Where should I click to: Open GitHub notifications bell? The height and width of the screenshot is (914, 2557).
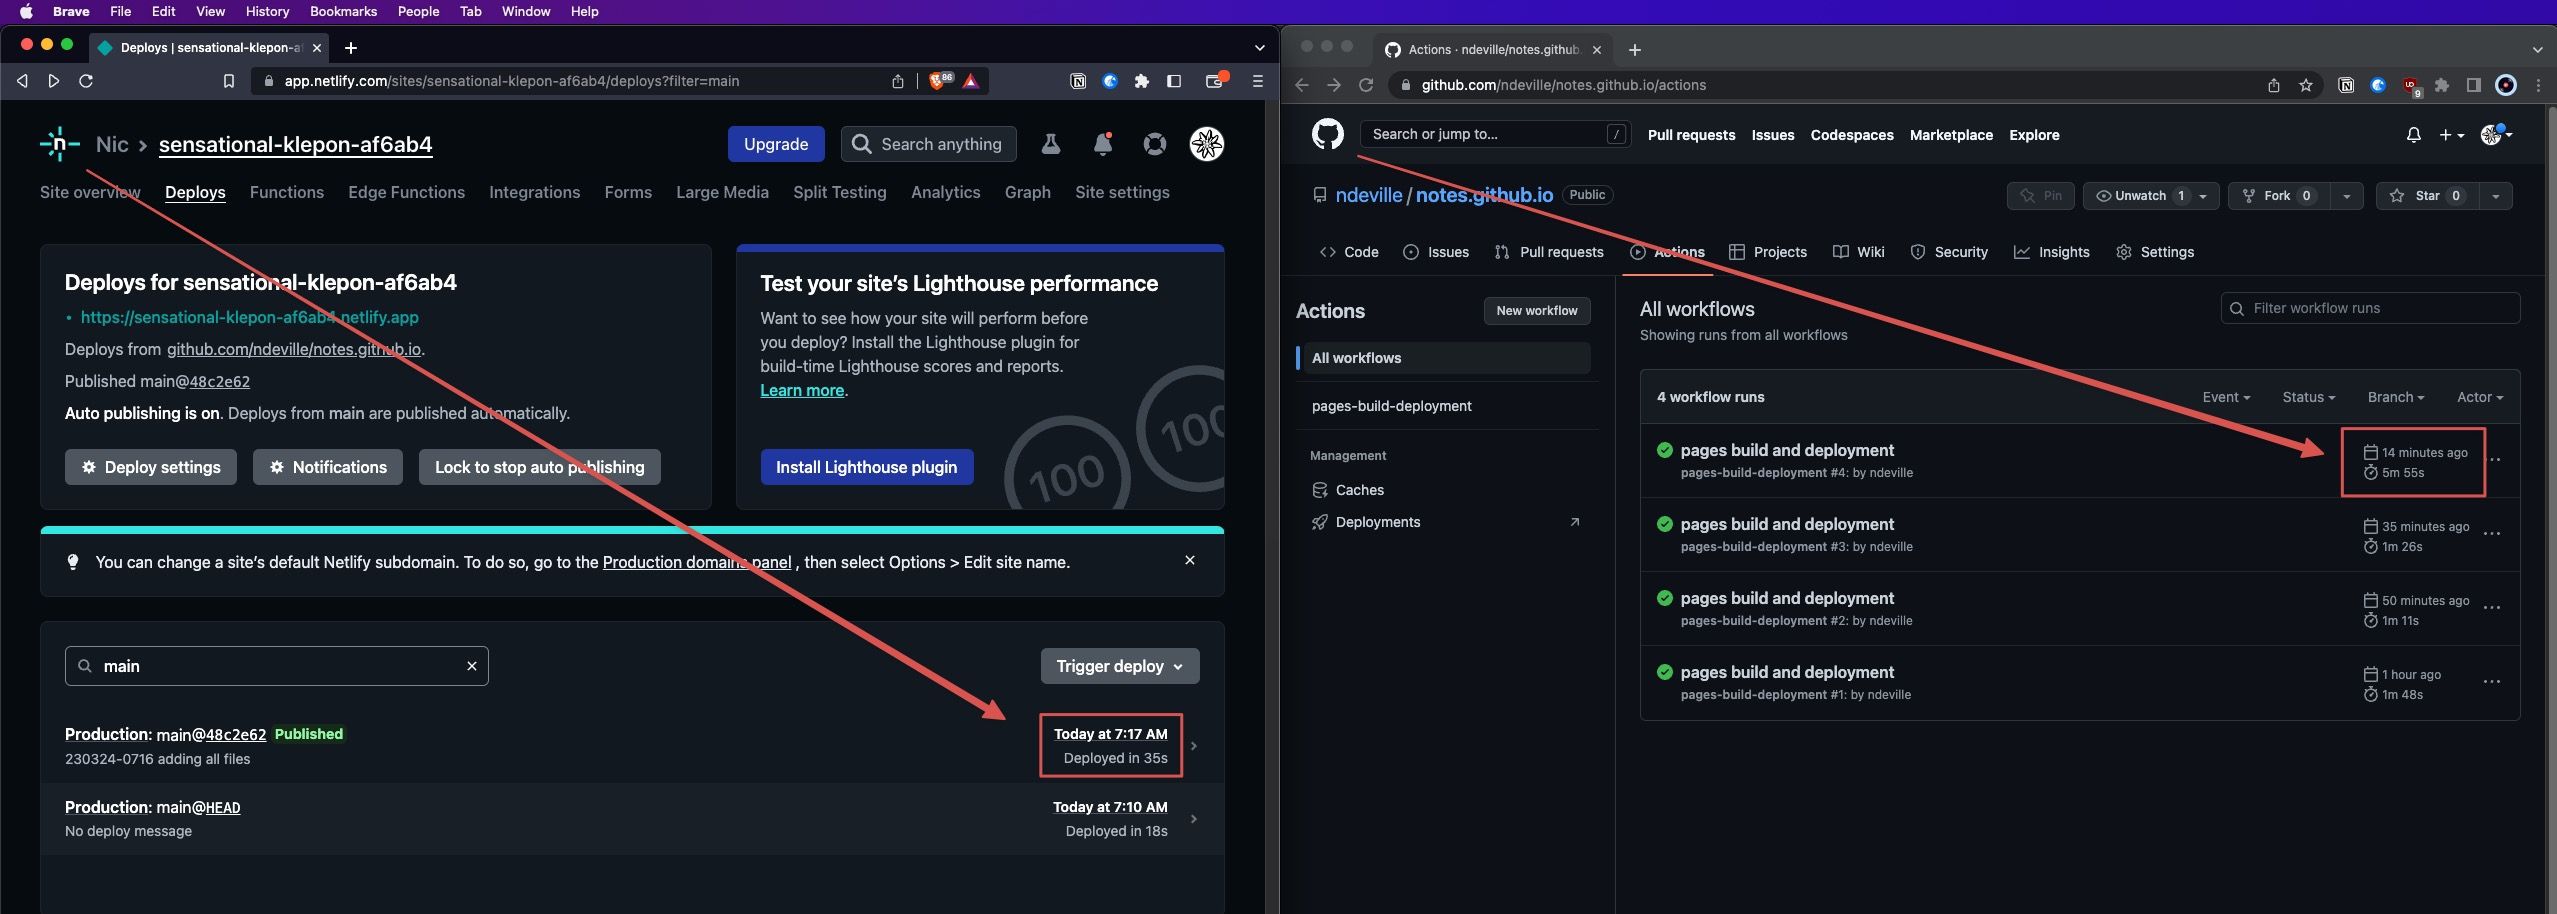click(x=2413, y=135)
